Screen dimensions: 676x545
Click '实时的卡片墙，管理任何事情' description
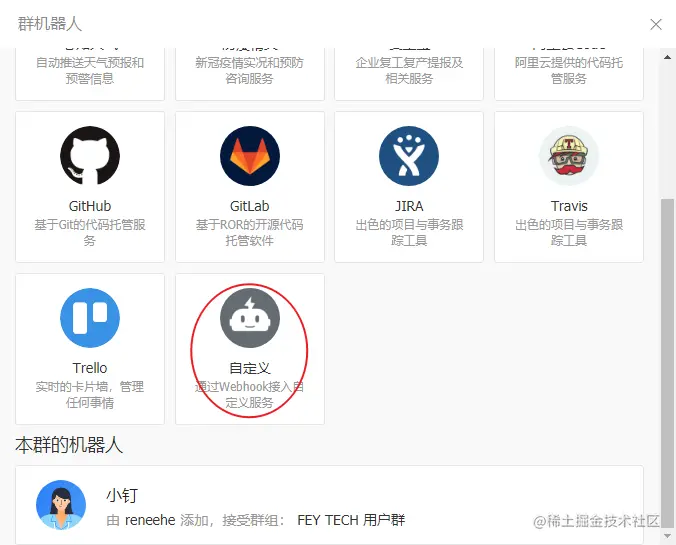pyautogui.click(x=90, y=395)
